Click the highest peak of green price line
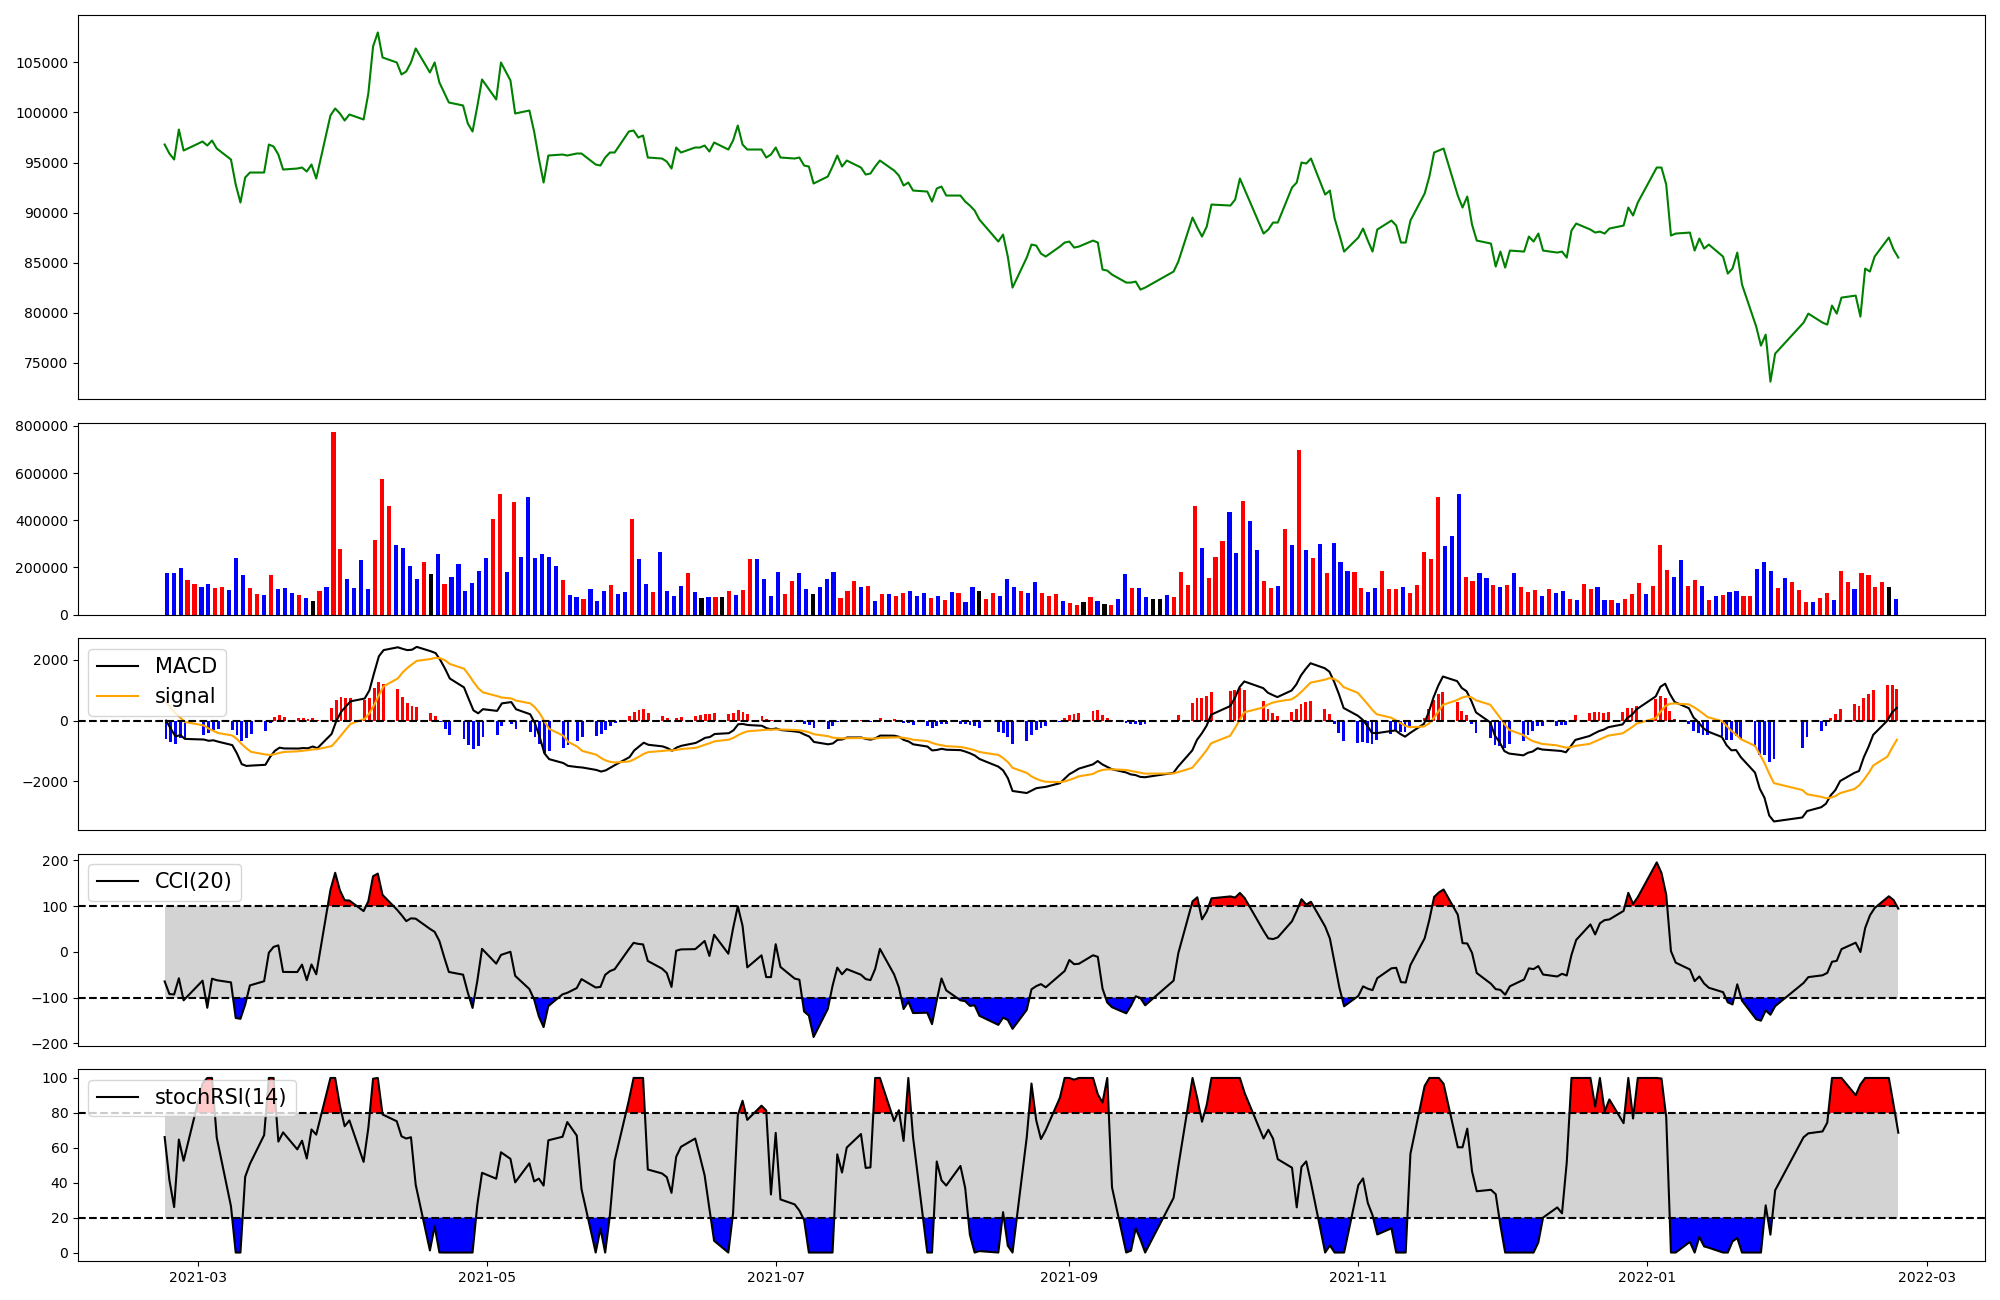The width and height of the screenshot is (2000, 1300). (377, 33)
